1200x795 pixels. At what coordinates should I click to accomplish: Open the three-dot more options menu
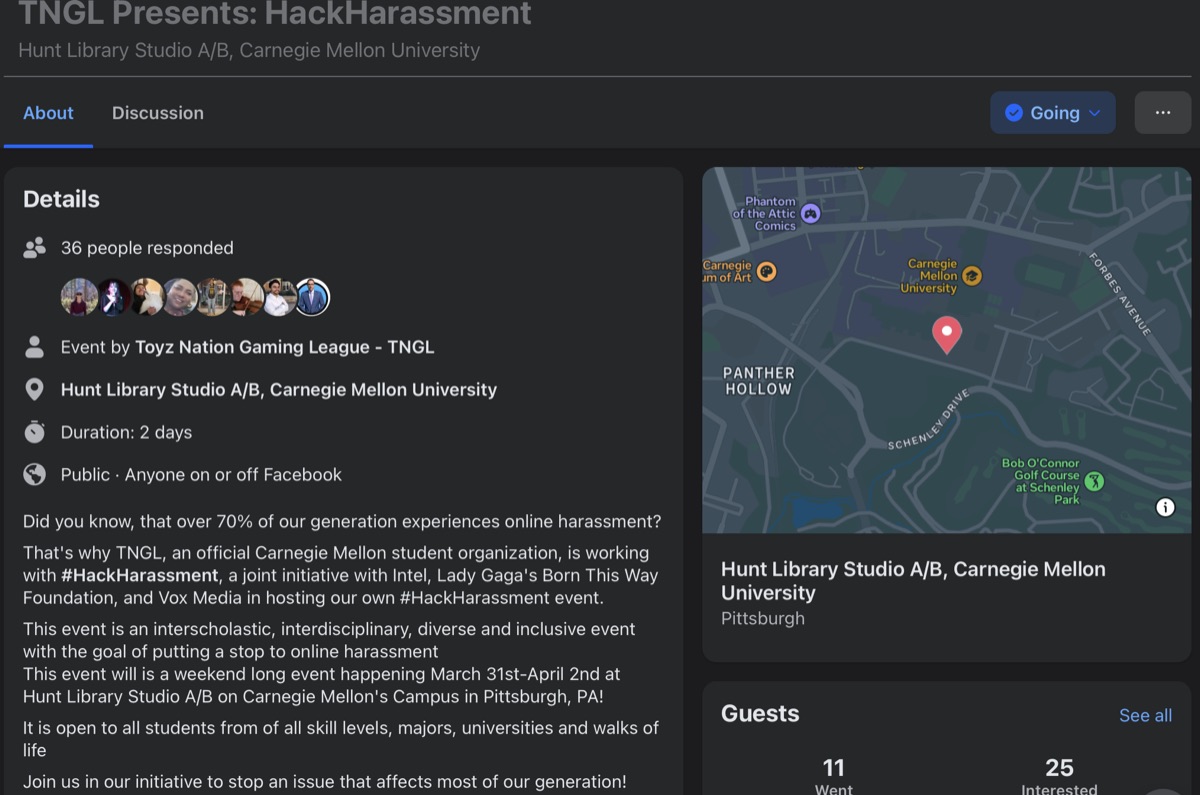(1162, 113)
